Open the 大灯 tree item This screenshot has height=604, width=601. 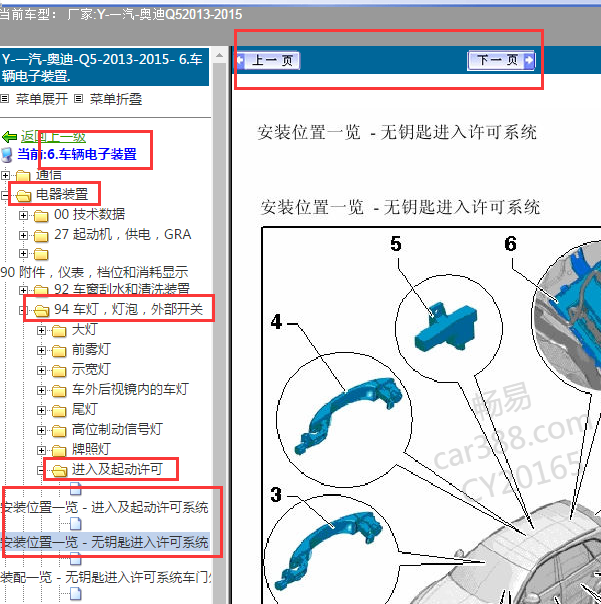tap(85, 330)
